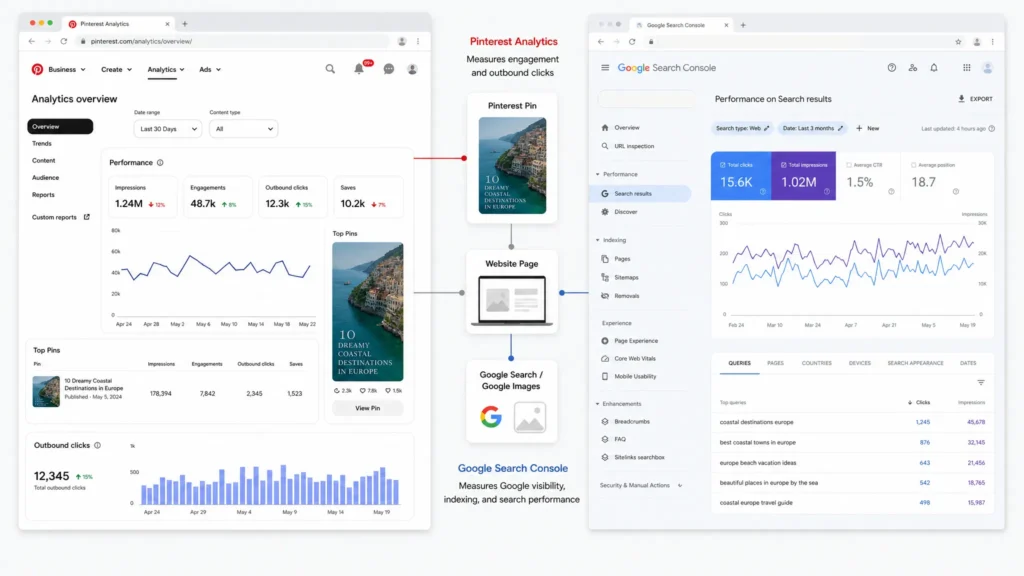Toggle Total impressions metric checkbox
The image size is (1024, 576).
coord(784,165)
